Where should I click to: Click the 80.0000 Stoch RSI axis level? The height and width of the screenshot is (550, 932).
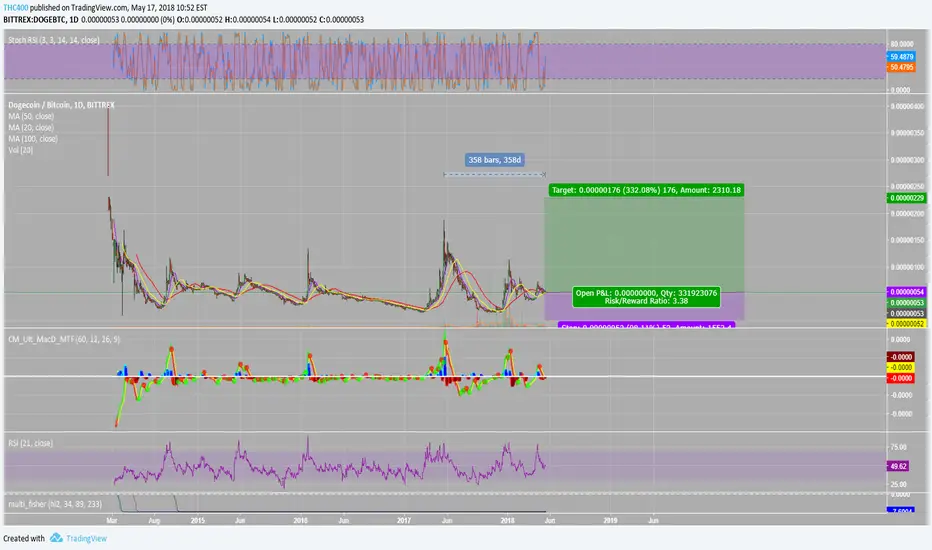point(901,45)
